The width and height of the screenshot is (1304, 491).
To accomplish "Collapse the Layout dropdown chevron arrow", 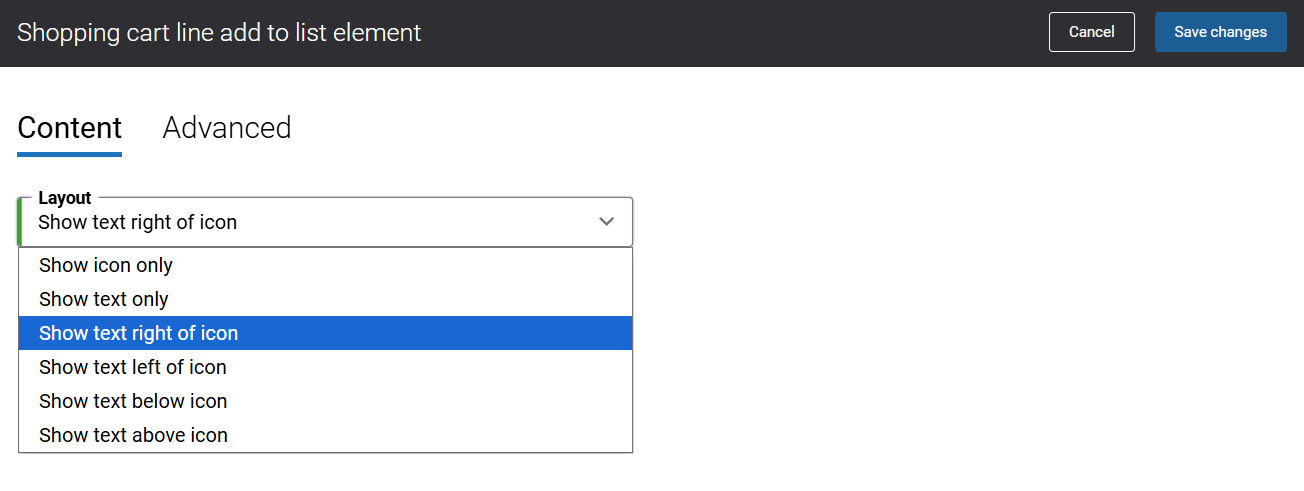I will (606, 222).
